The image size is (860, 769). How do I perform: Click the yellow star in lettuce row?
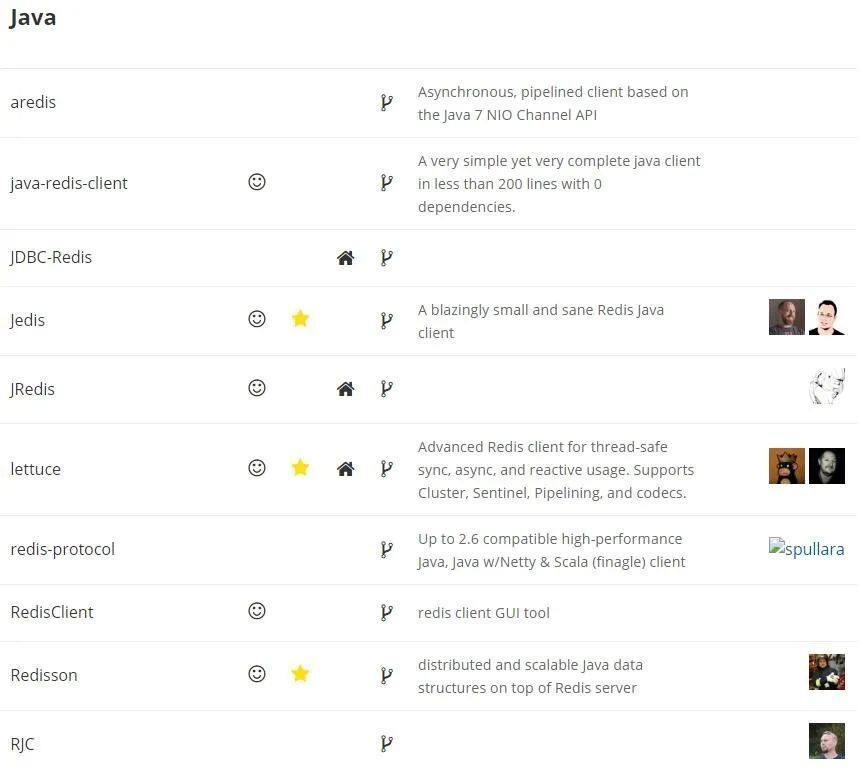pos(300,467)
